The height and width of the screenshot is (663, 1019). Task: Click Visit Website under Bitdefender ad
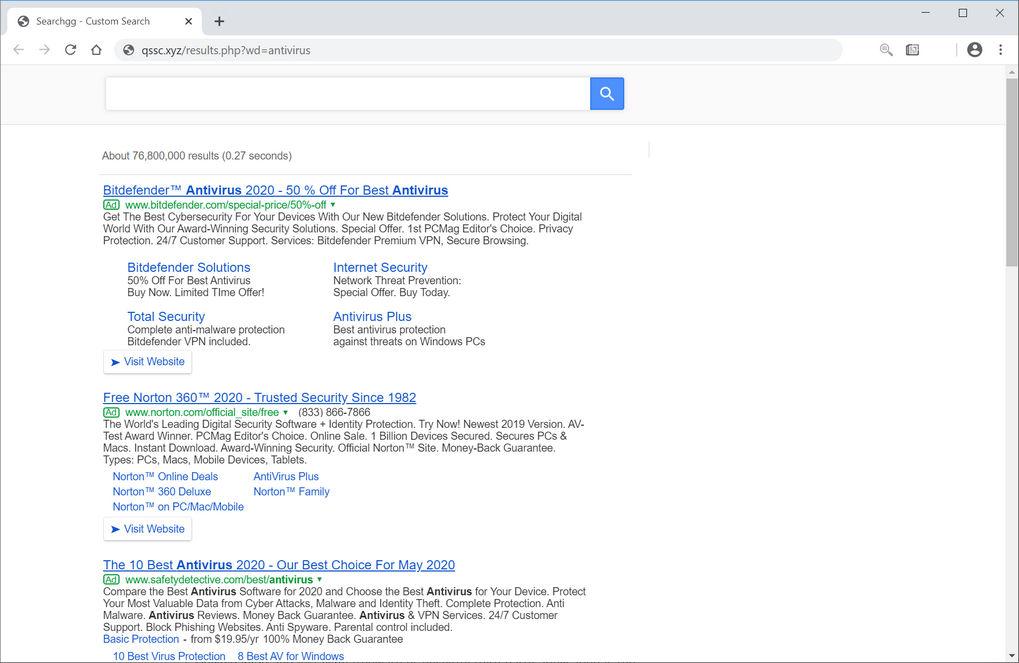pyautogui.click(x=148, y=362)
